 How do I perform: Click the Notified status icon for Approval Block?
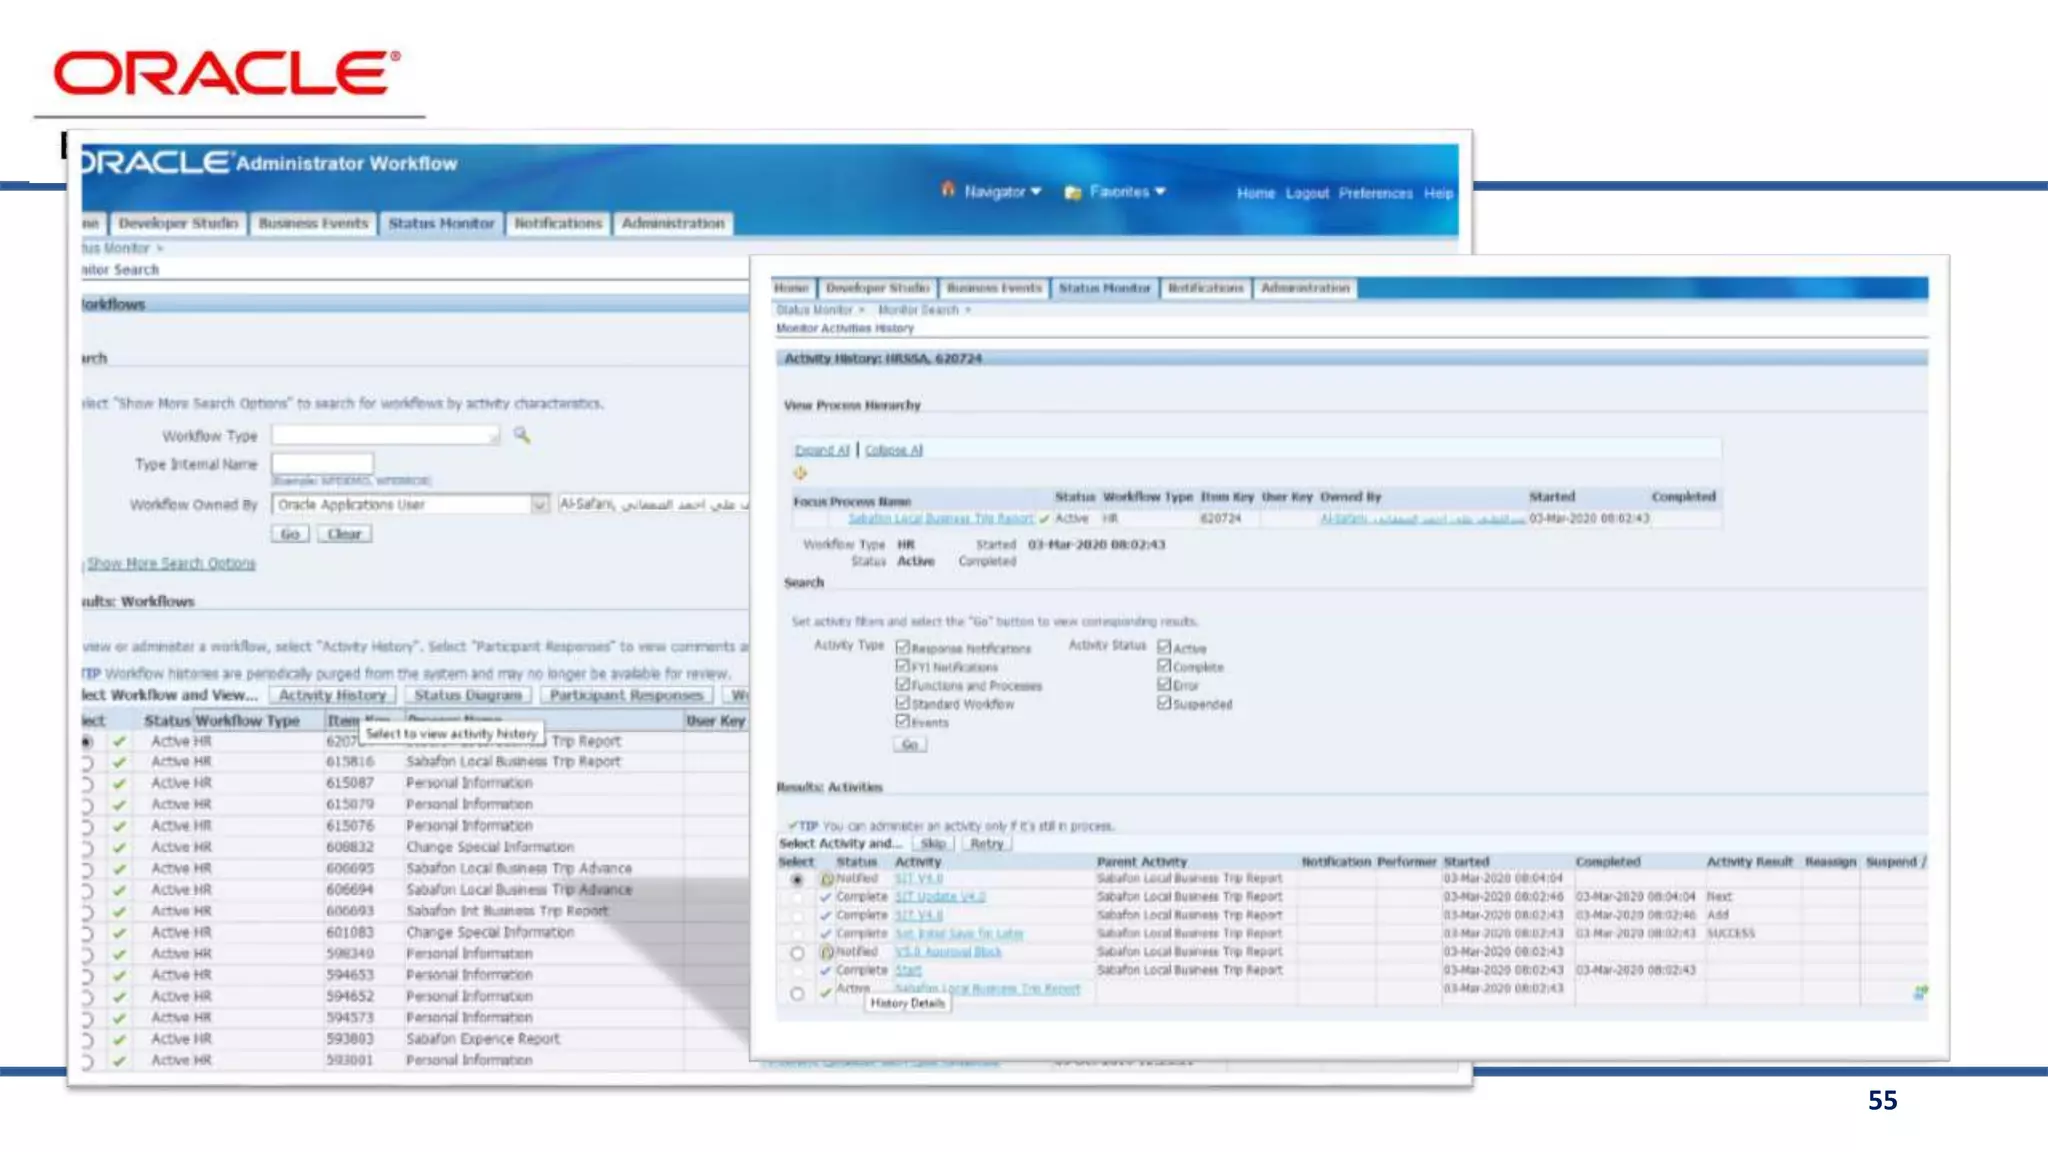point(827,952)
